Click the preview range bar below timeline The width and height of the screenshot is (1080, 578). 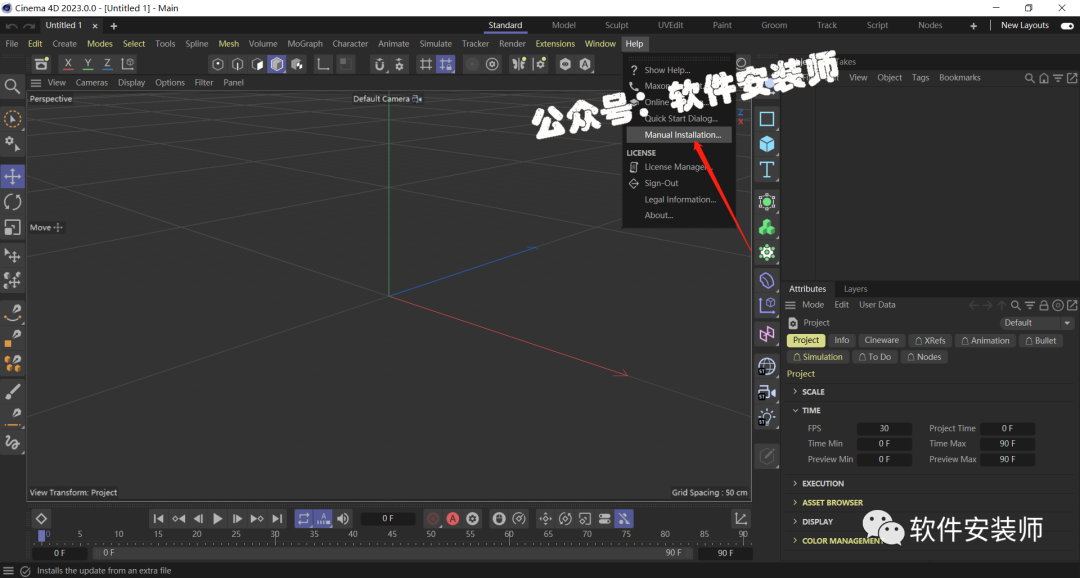(395, 553)
